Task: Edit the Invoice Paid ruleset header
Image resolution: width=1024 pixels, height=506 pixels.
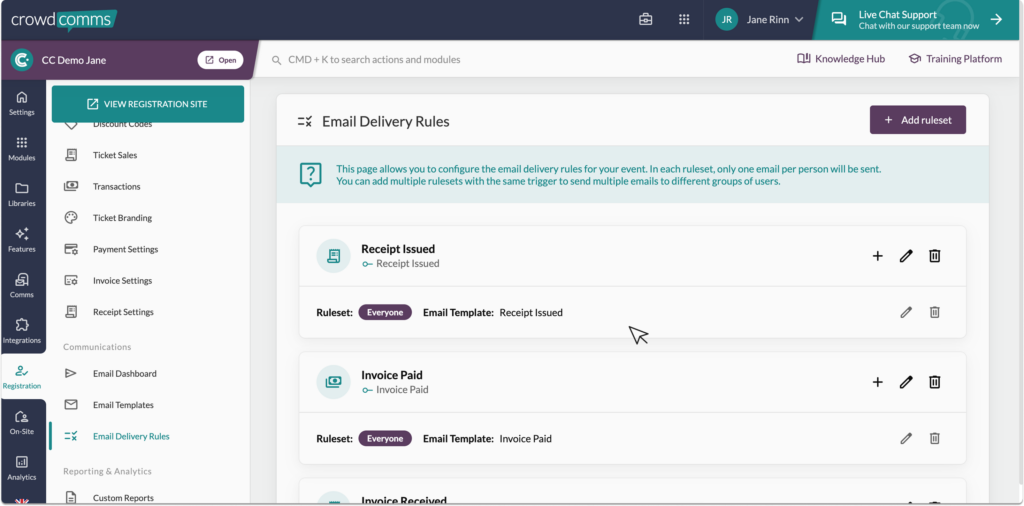Action: click(906, 382)
